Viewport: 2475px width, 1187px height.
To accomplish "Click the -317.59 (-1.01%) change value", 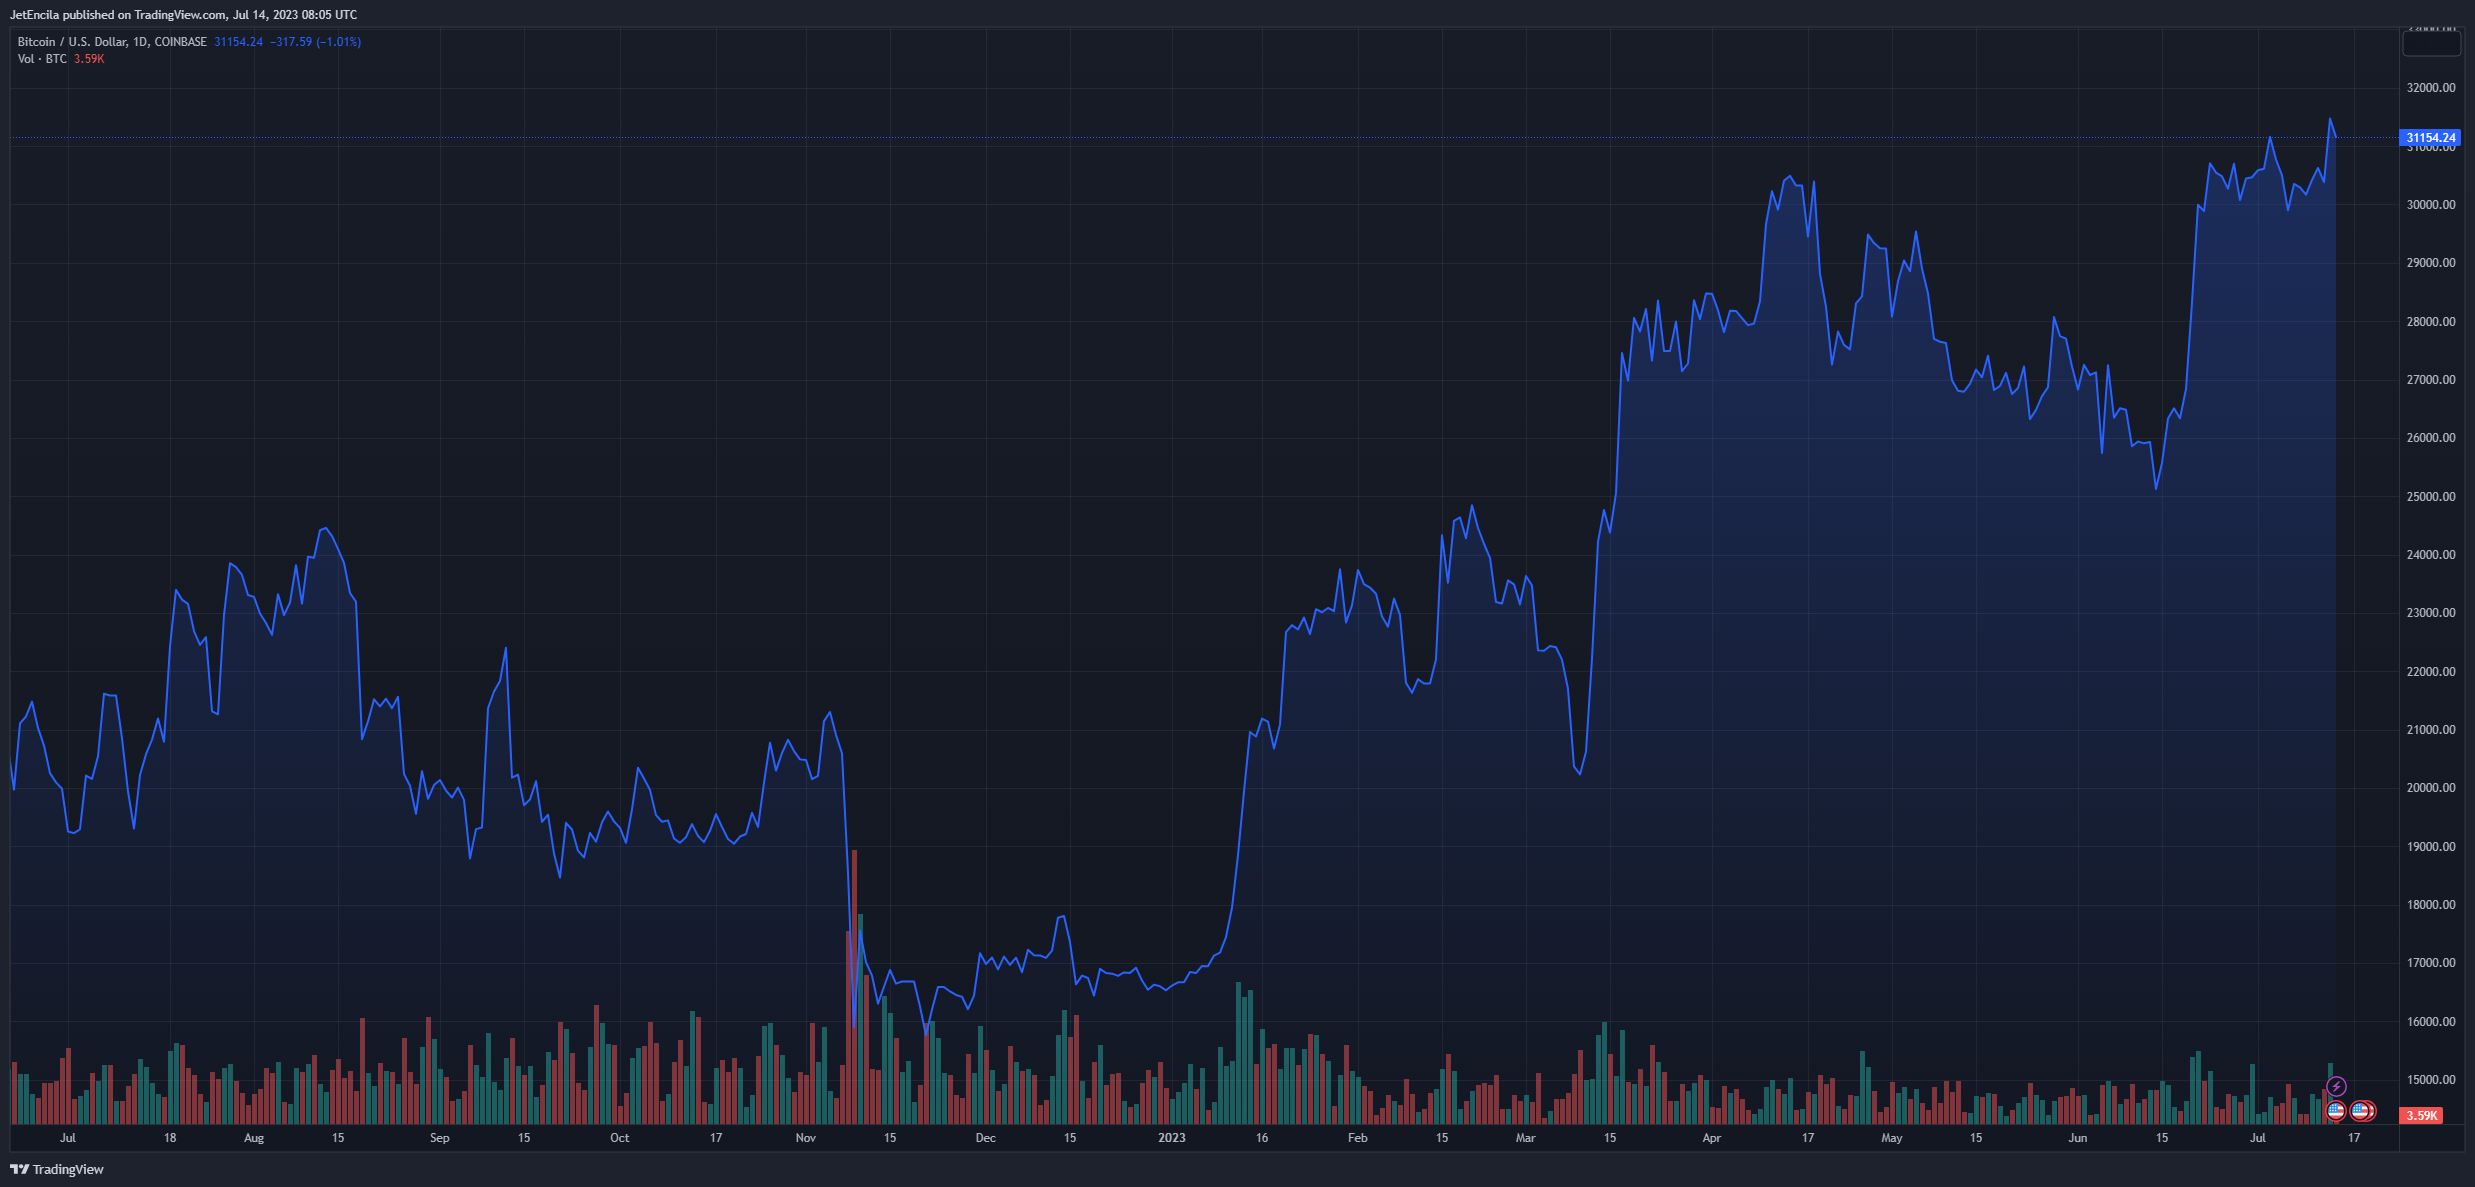I will (x=315, y=42).
